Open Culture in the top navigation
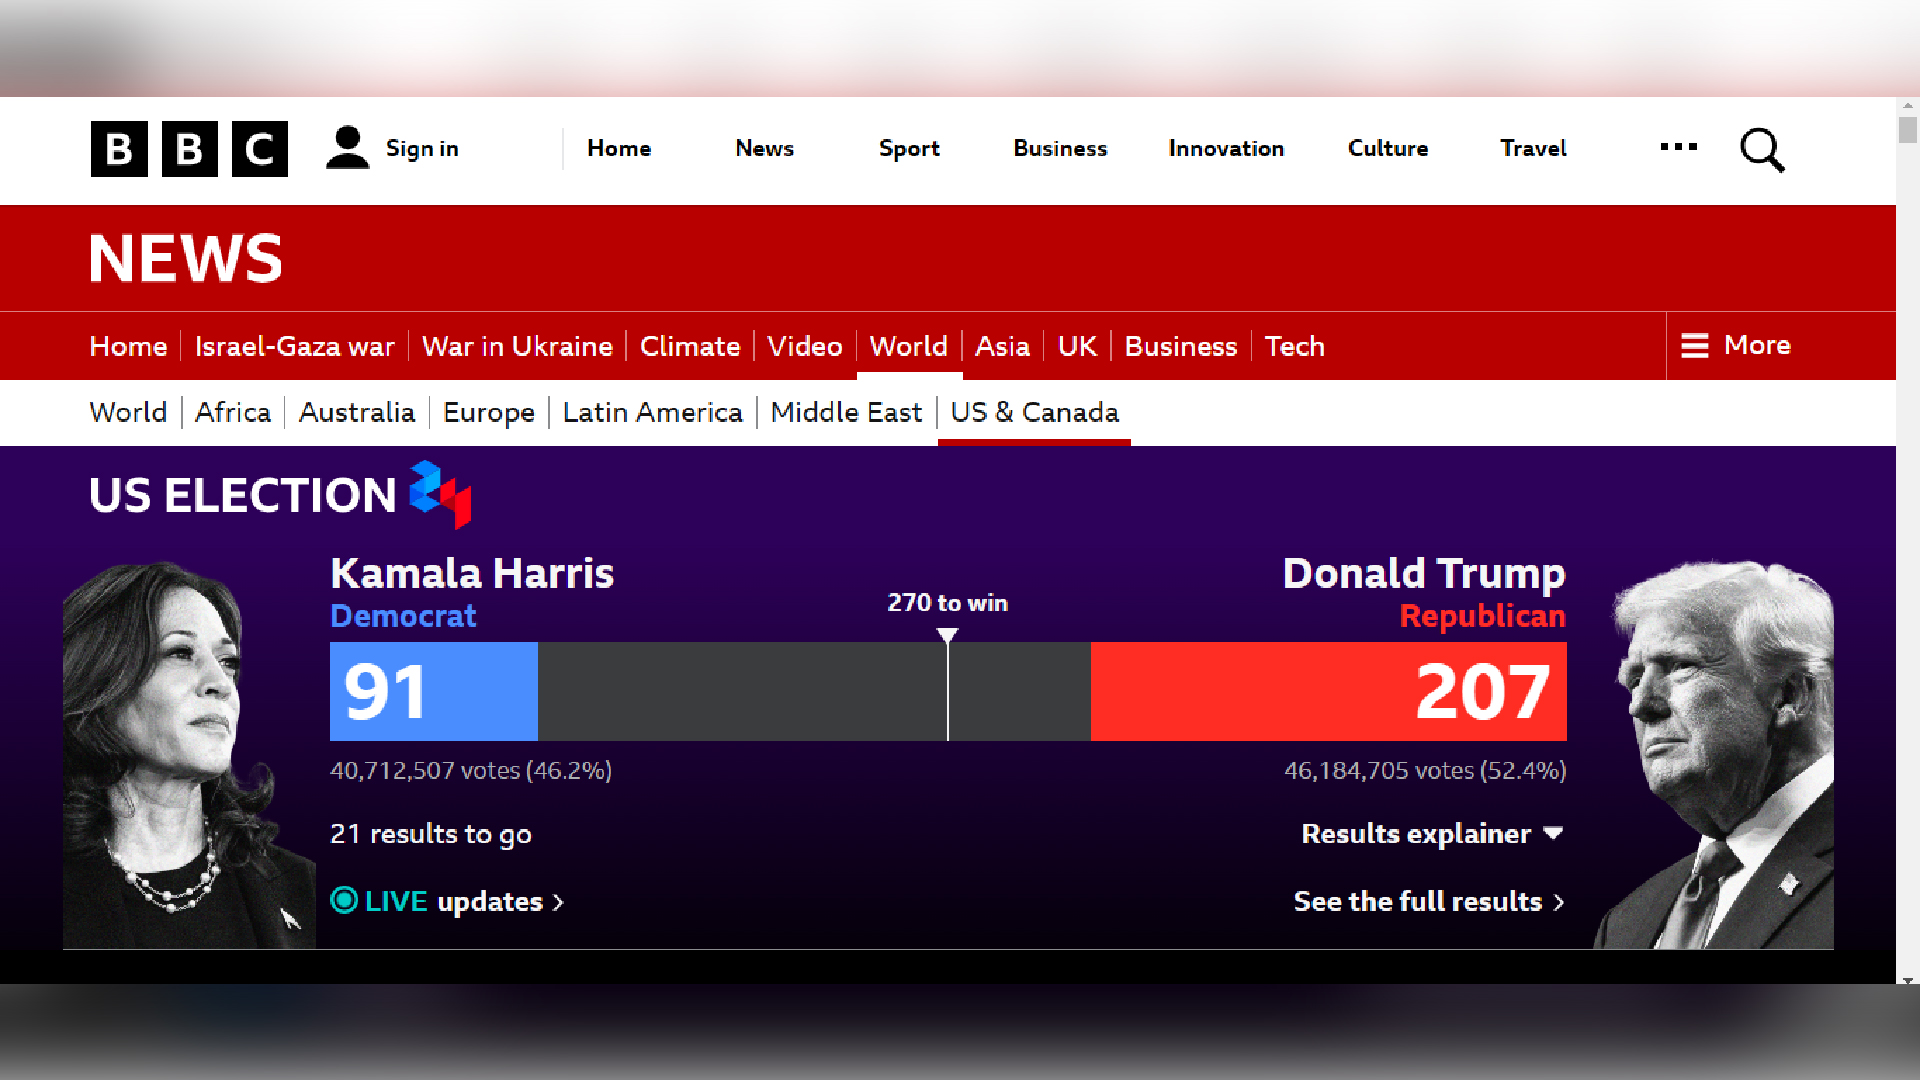 pos(1388,149)
